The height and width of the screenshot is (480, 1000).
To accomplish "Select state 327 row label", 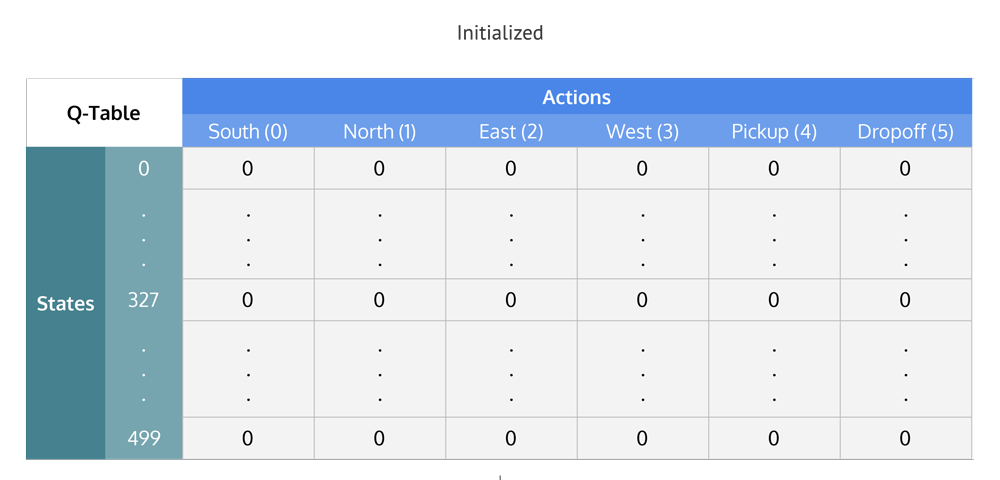I will pos(143,300).
